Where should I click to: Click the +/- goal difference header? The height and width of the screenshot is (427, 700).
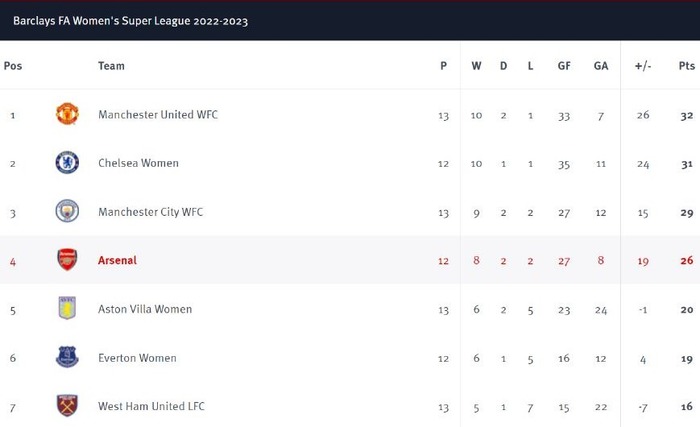[643, 66]
